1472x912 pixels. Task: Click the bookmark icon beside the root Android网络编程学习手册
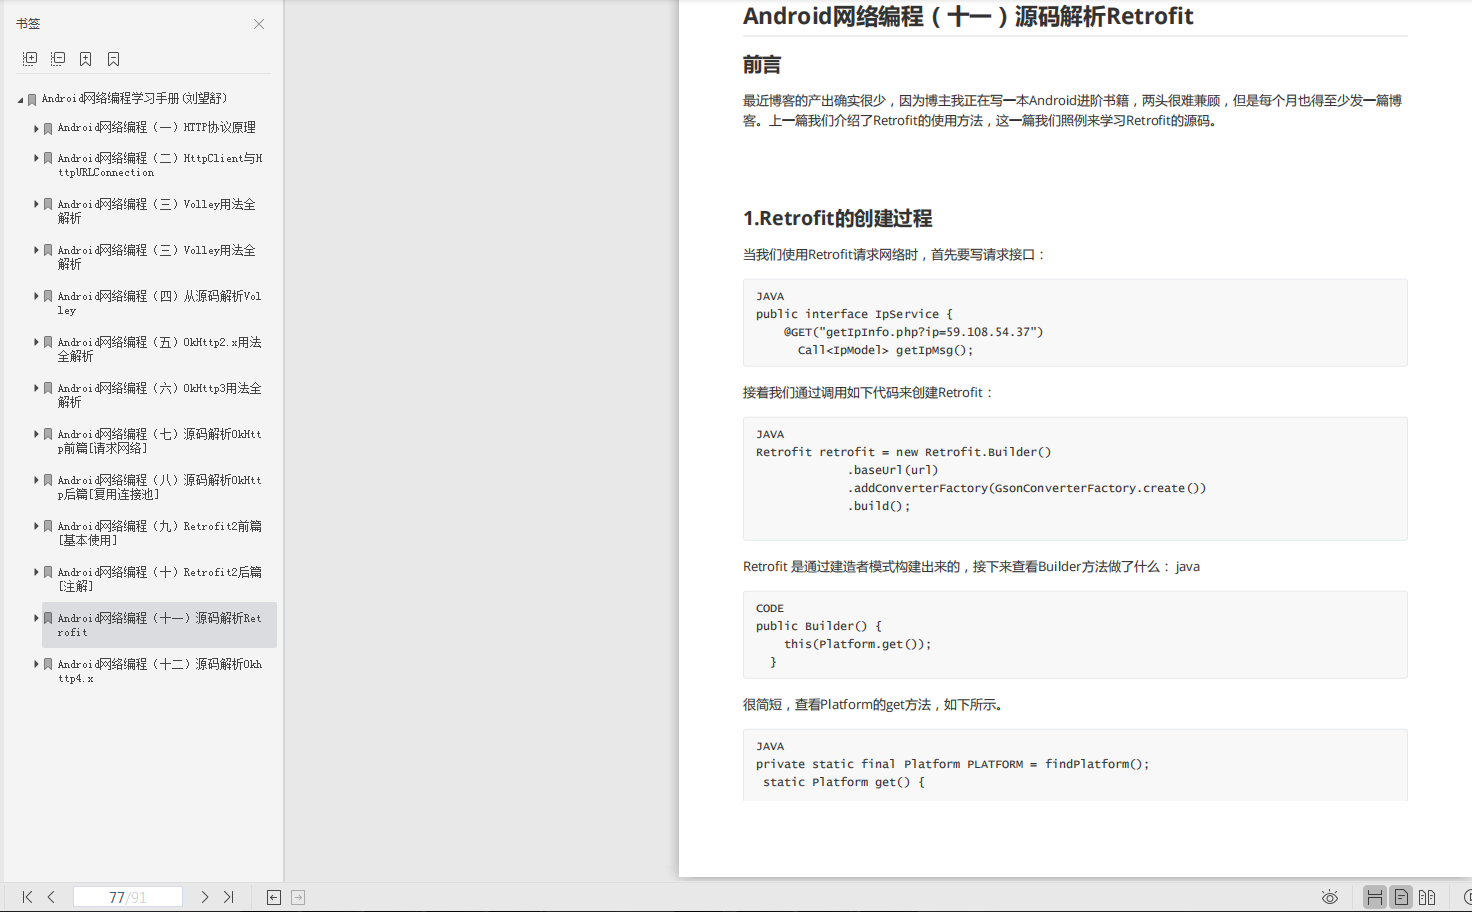[x=32, y=99]
